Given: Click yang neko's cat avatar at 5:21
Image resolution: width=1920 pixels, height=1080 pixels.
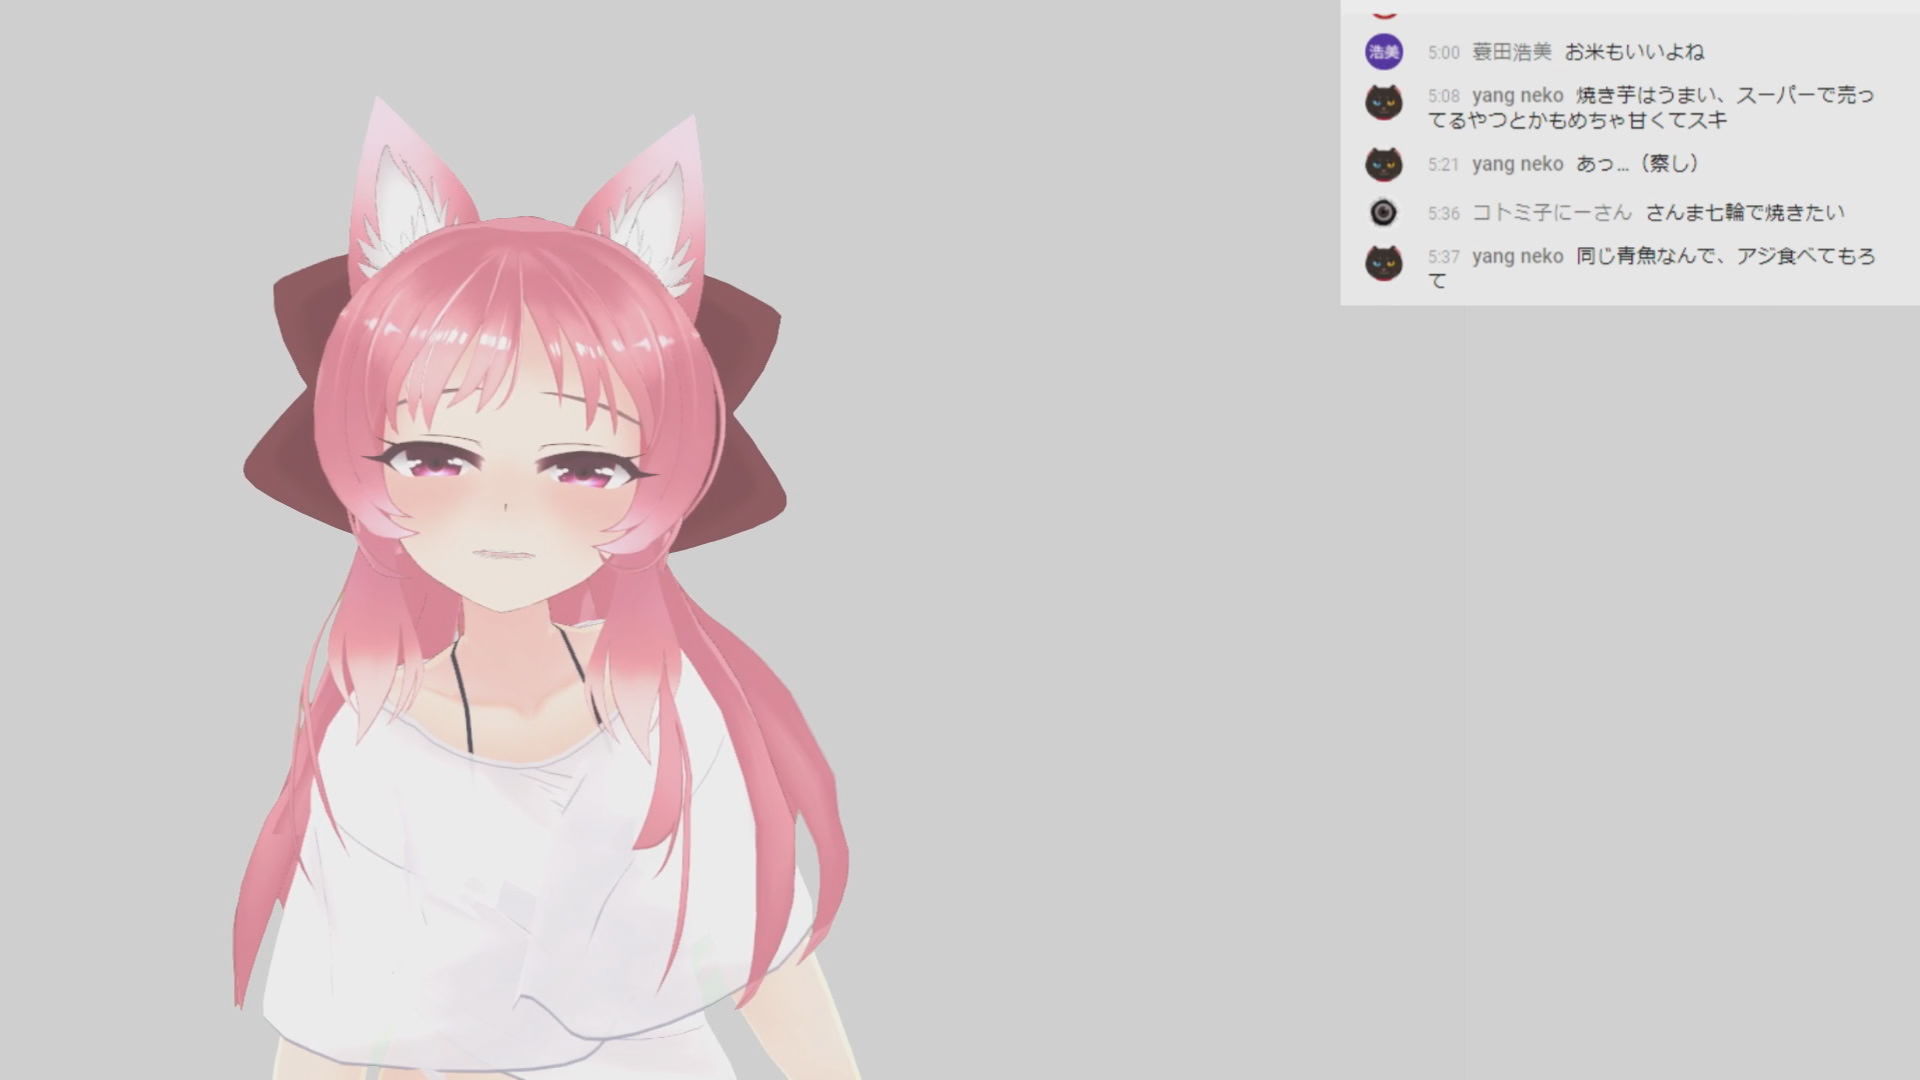Looking at the screenshot, I should click(x=1383, y=164).
